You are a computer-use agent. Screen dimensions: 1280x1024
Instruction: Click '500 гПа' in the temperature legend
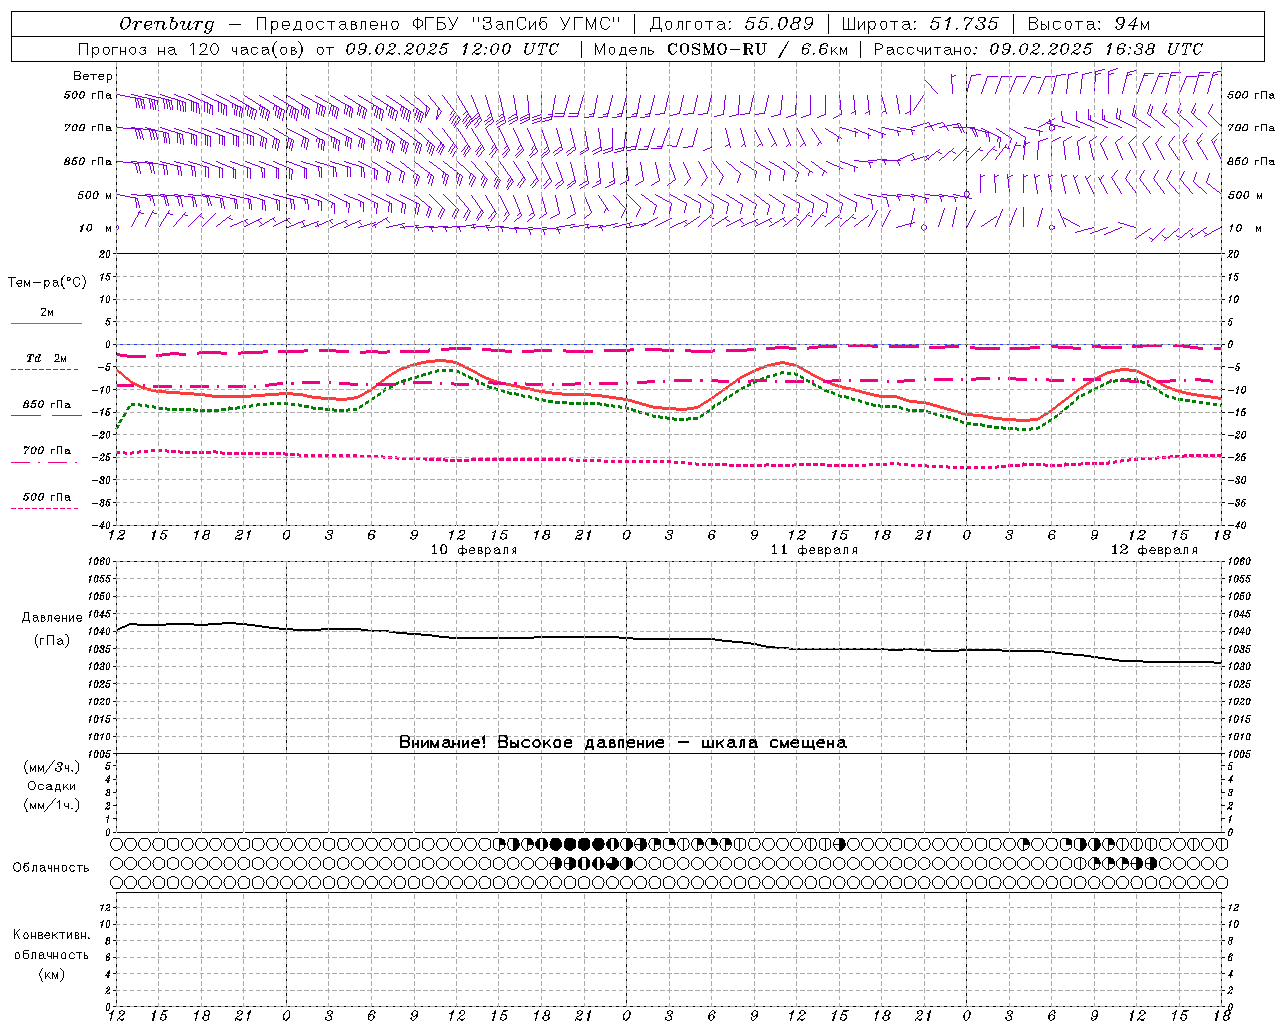pos(47,497)
